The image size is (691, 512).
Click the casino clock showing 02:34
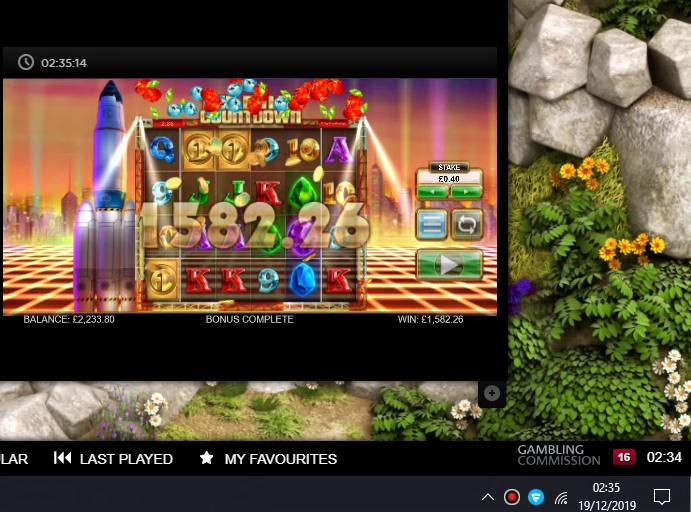pyautogui.click(x=664, y=457)
